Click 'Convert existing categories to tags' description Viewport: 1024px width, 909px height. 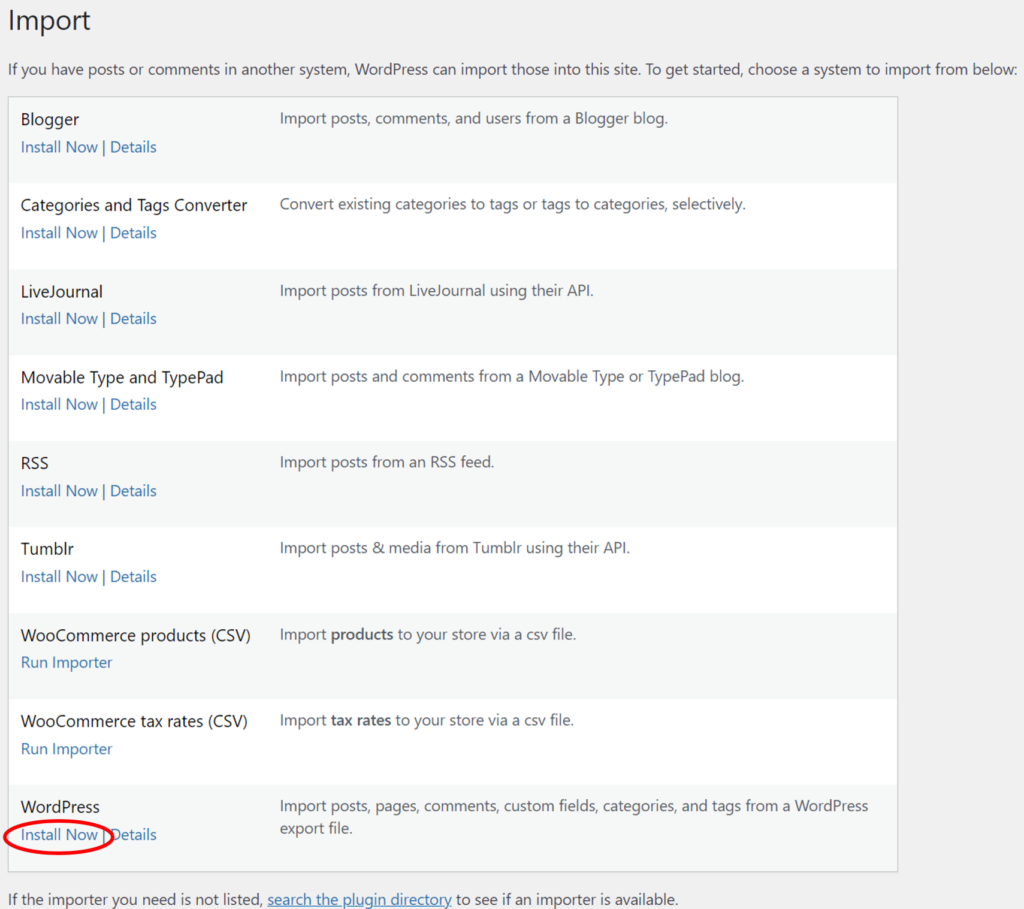point(513,204)
